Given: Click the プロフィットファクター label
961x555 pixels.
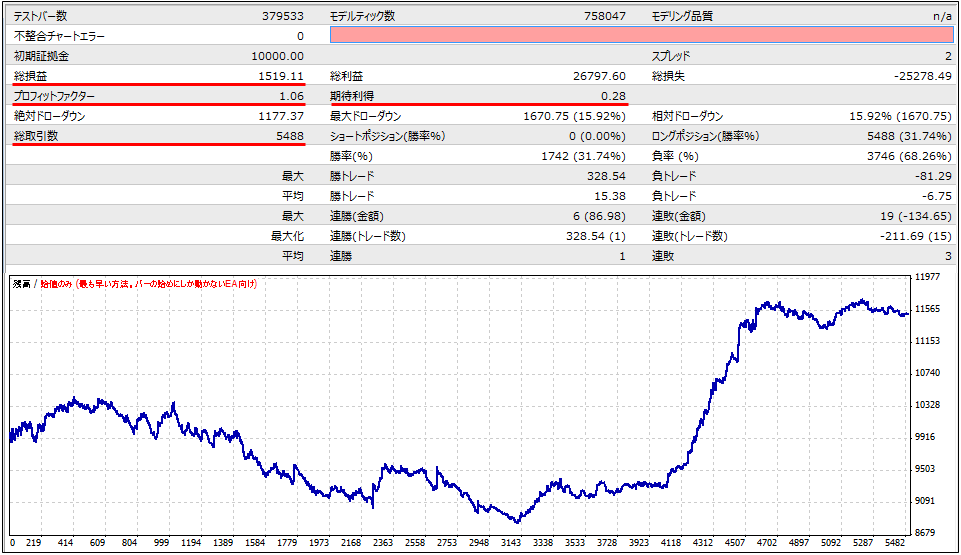Looking at the screenshot, I should [x=55, y=96].
